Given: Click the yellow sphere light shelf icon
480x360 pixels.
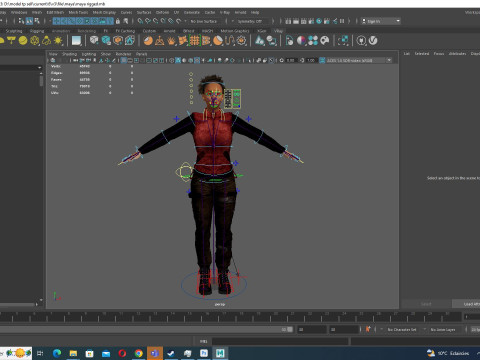Looking at the screenshot, I should click(23, 41).
